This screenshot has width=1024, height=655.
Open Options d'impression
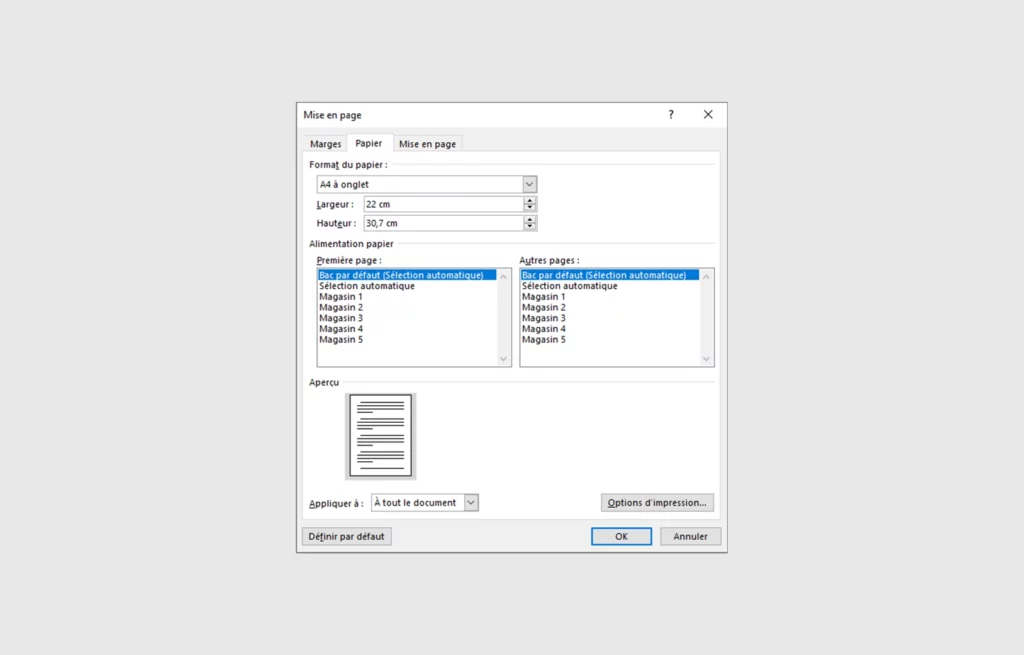(x=657, y=503)
